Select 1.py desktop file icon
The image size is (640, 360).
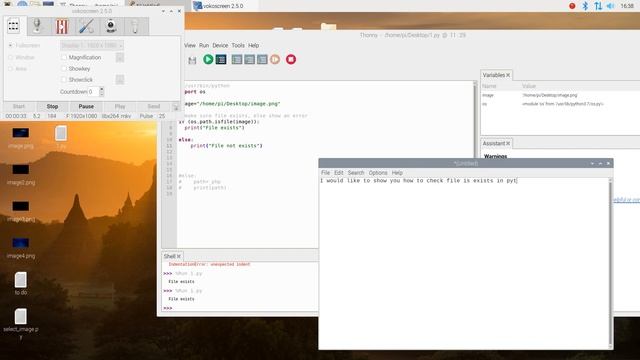61,138
